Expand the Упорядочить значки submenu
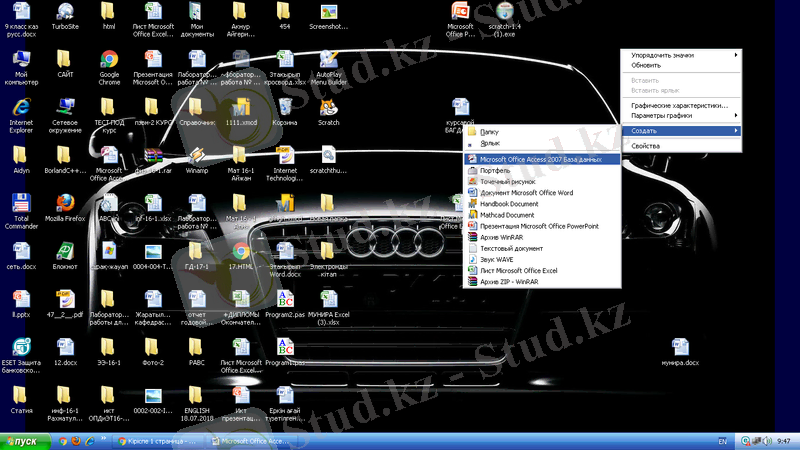800x450 pixels. click(681, 55)
